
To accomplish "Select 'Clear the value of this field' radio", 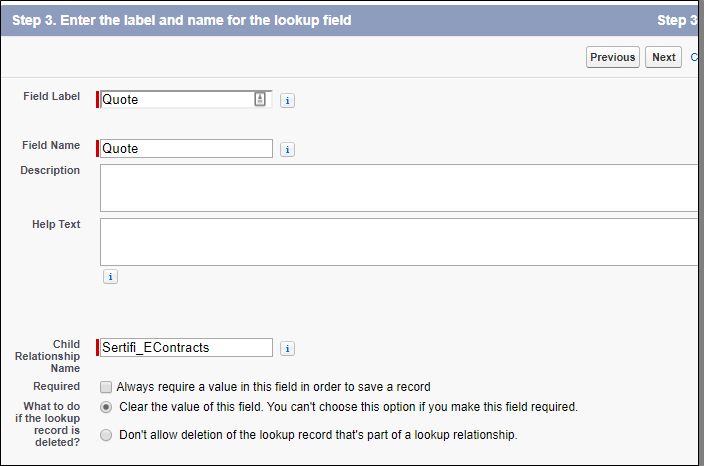I will [106, 407].
